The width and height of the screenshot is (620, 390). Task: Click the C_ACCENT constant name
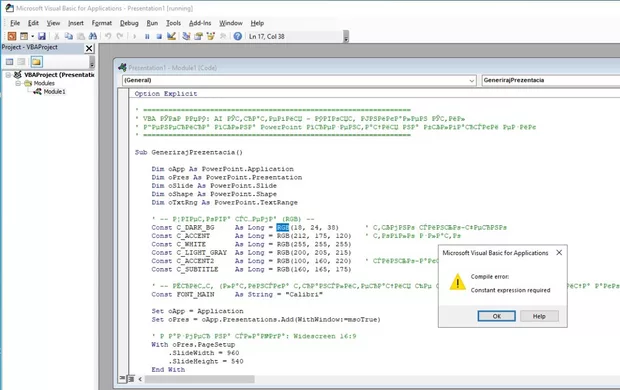click(193, 236)
